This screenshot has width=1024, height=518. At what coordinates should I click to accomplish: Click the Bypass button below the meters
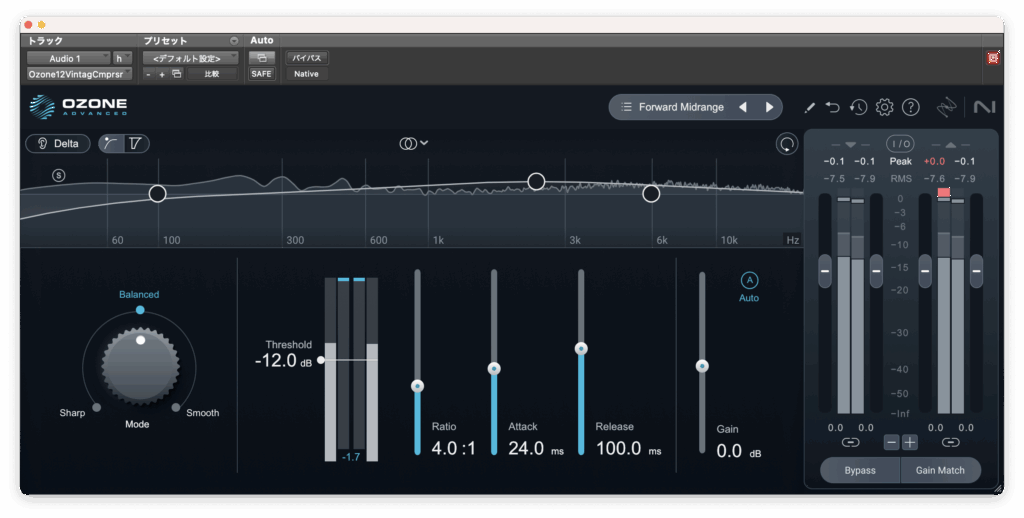click(859, 470)
